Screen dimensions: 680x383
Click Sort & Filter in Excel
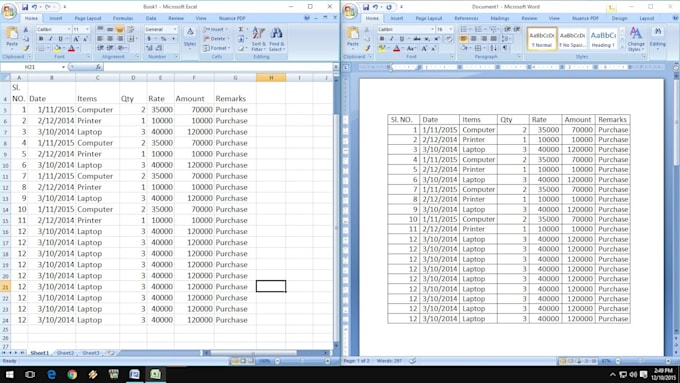(258, 39)
